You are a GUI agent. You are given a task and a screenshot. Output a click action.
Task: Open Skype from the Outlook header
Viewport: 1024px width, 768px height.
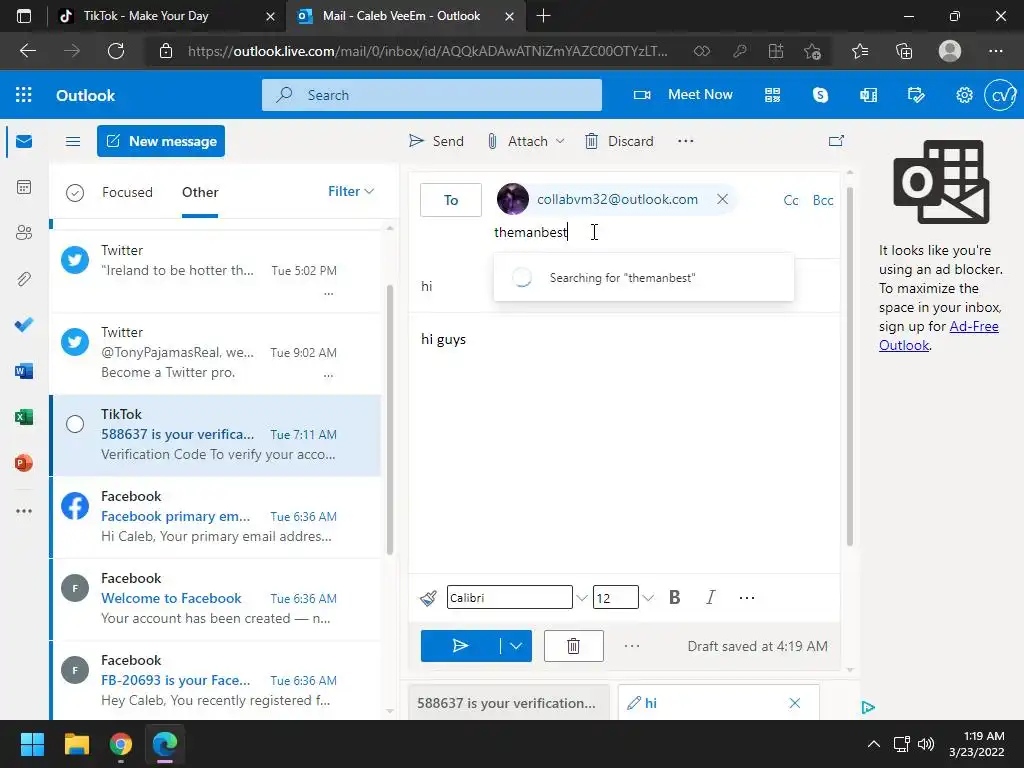tap(820, 95)
